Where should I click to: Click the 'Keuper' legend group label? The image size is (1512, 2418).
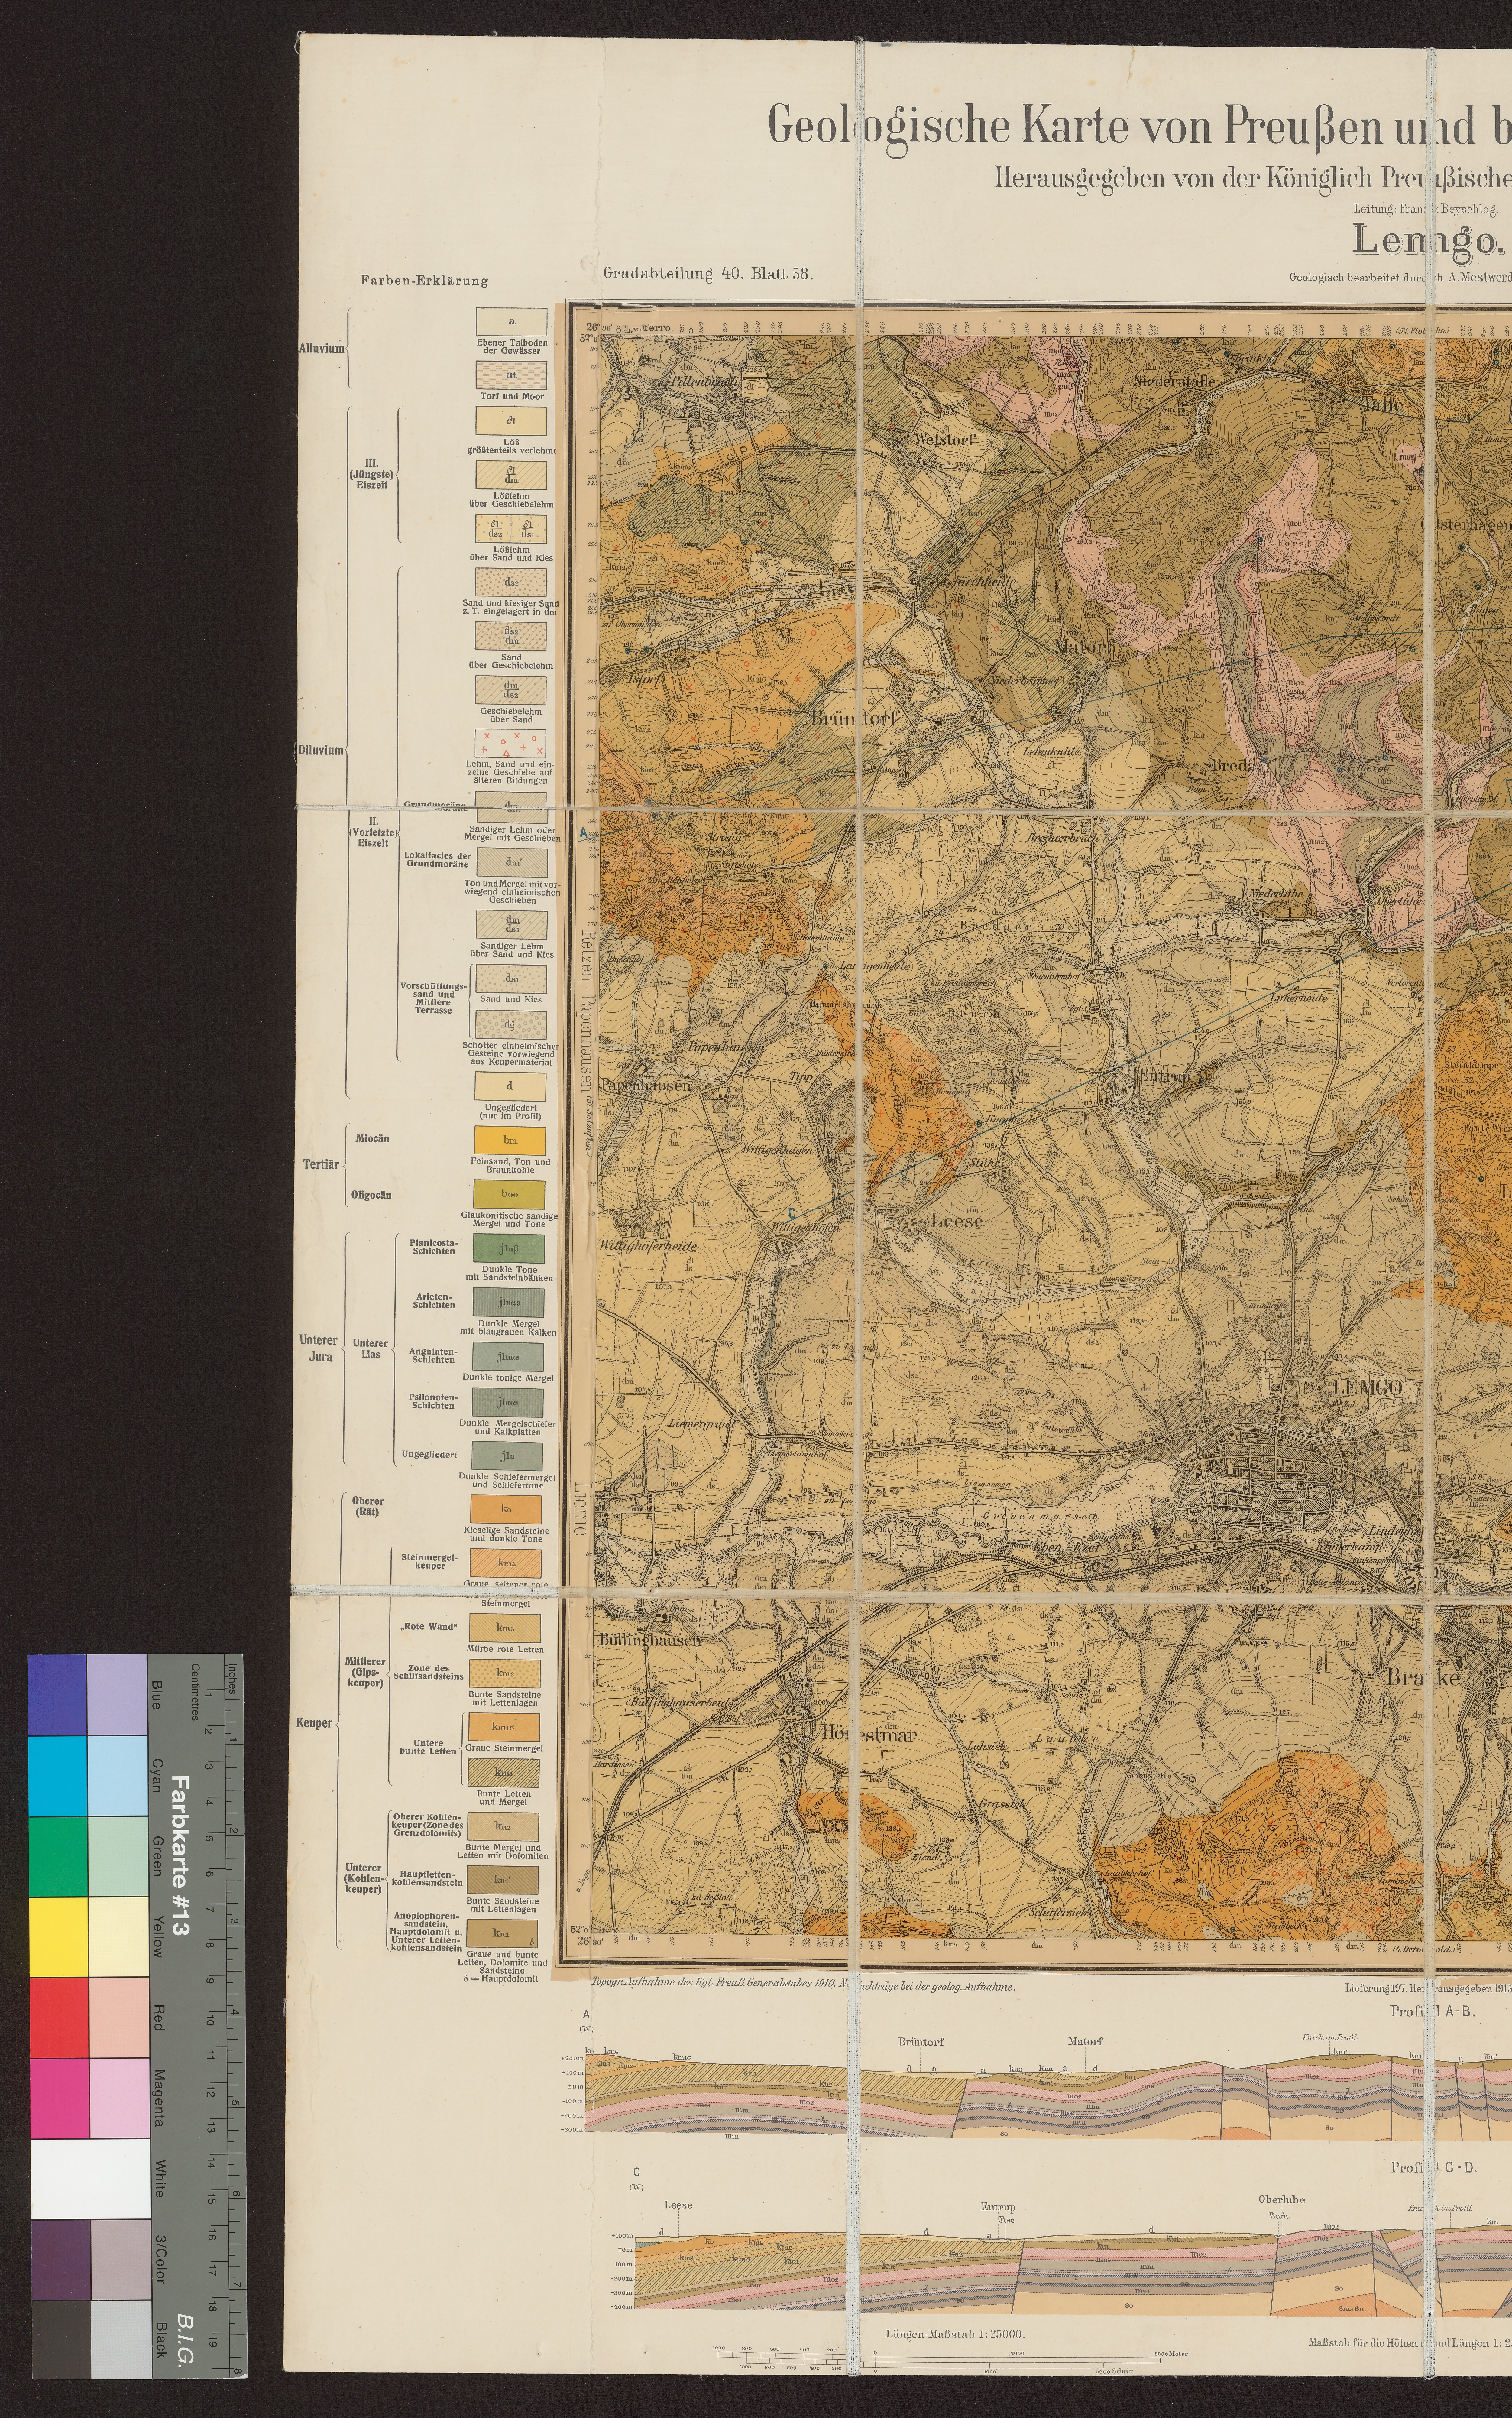[x=314, y=1723]
